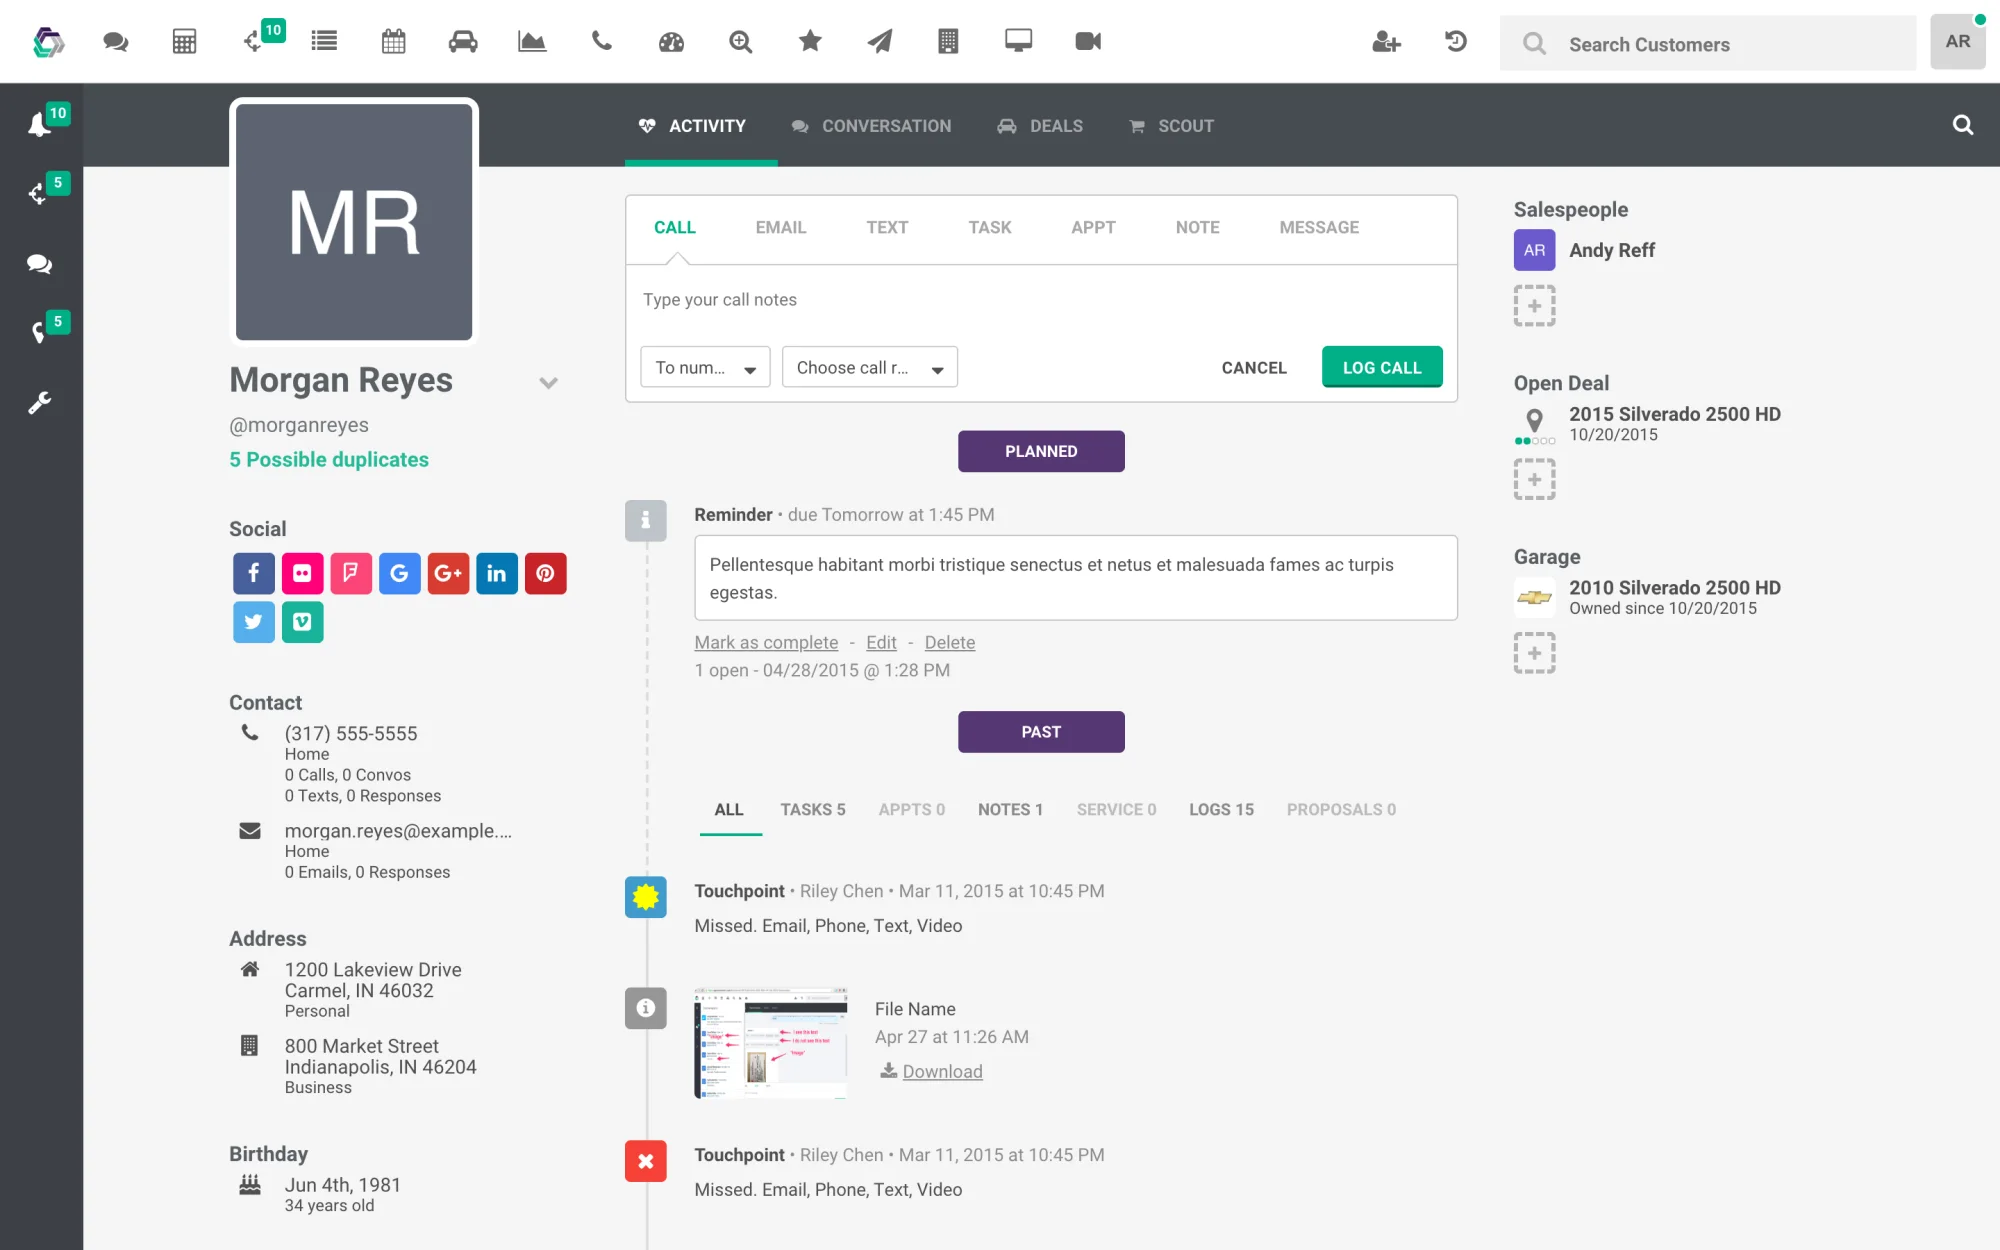This screenshot has height=1250, width=2000.
Task: Open the area chart reports icon
Action: pos(532,41)
